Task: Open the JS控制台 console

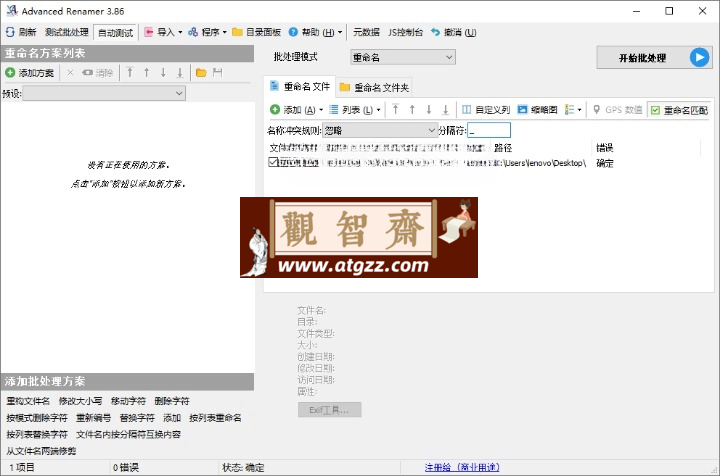Action: pos(405,32)
